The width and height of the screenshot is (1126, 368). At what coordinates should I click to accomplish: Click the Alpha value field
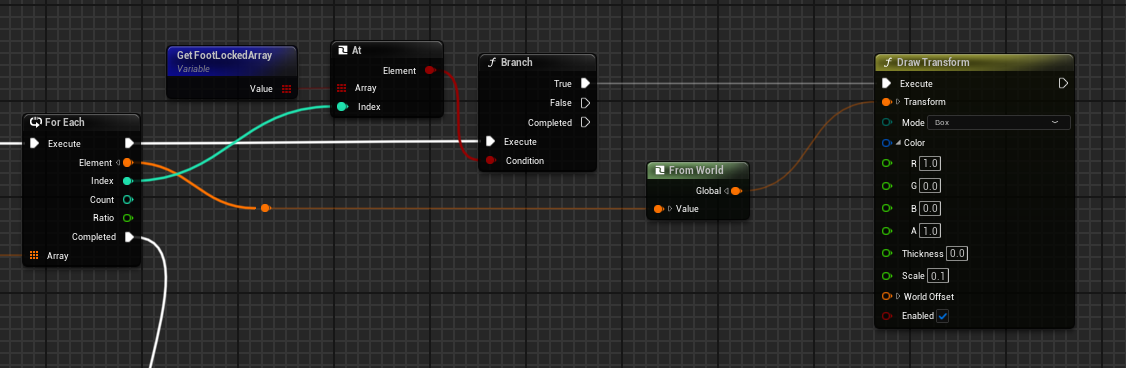[x=931, y=231]
